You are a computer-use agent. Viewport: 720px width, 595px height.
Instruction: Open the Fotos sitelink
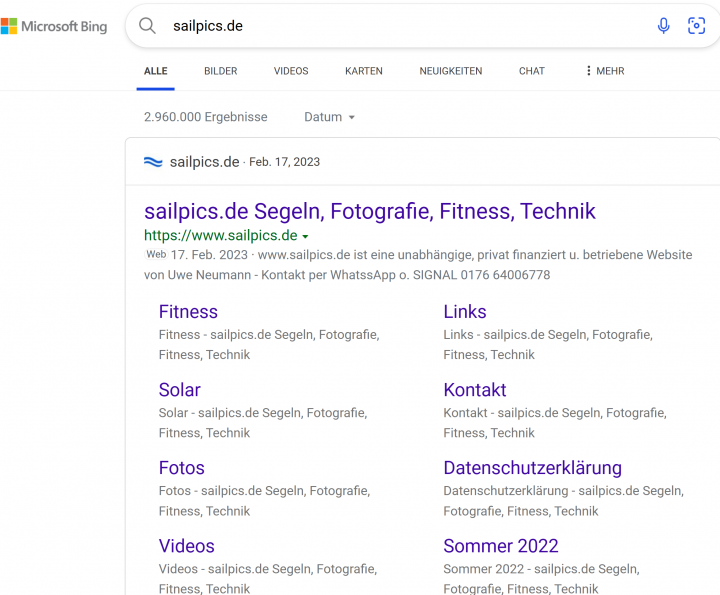tap(181, 468)
